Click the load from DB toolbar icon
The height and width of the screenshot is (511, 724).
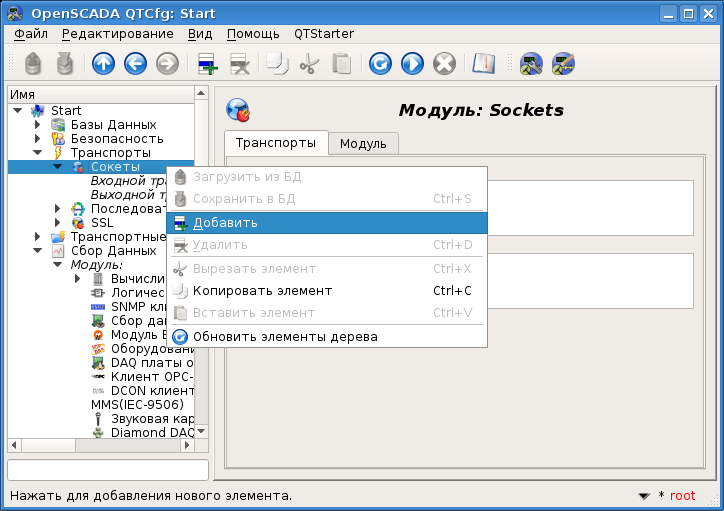click(34, 64)
